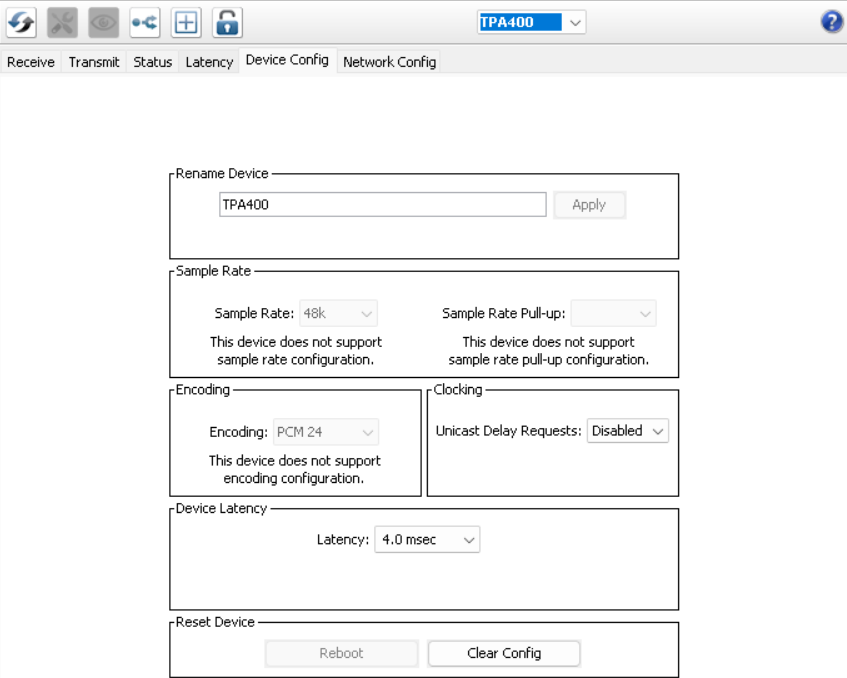Select the Latency tab
The height and width of the screenshot is (678, 847).
pyautogui.click(x=209, y=62)
